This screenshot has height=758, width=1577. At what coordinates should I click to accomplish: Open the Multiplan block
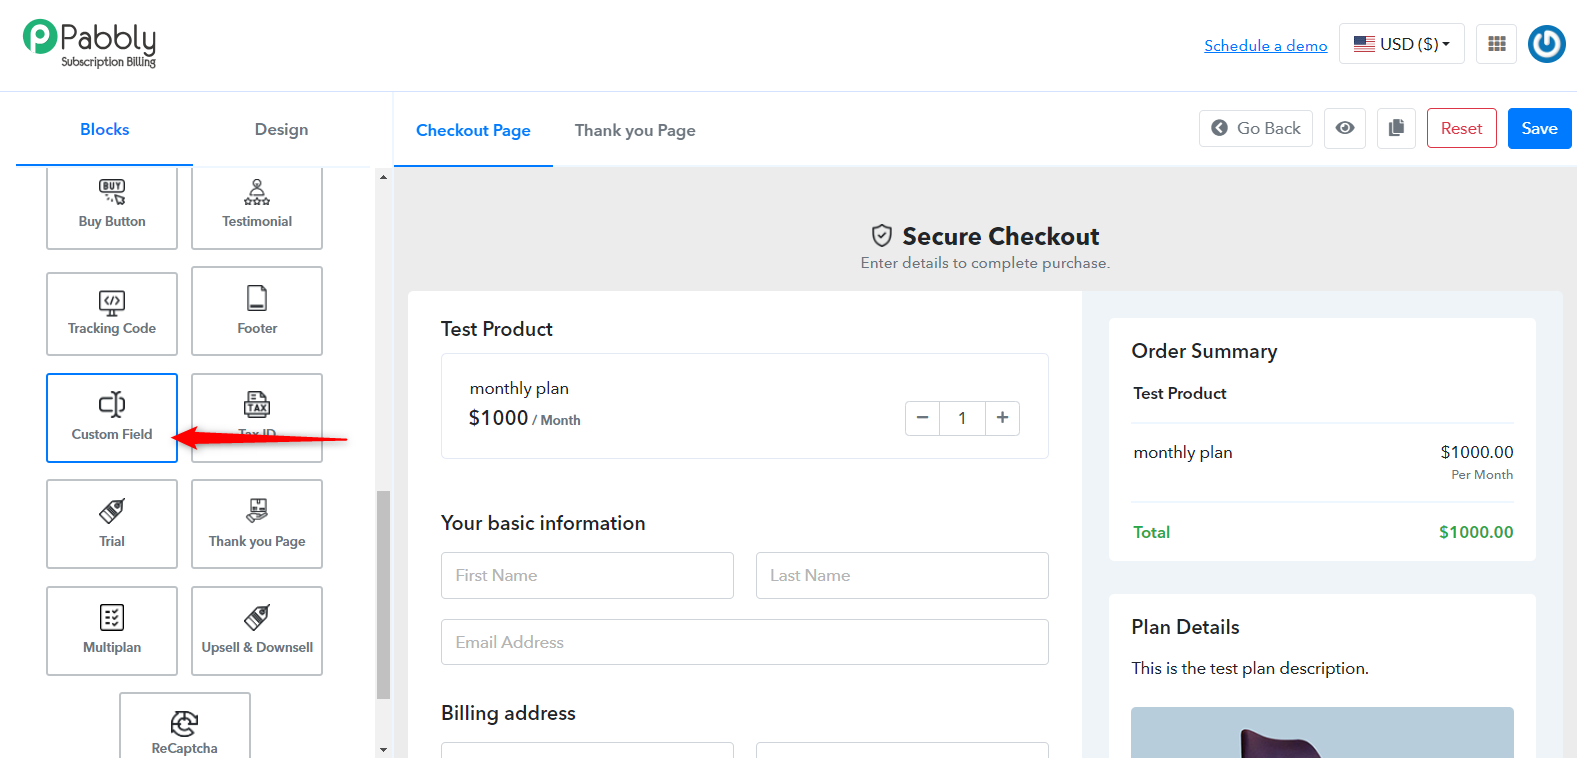click(x=112, y=631)
